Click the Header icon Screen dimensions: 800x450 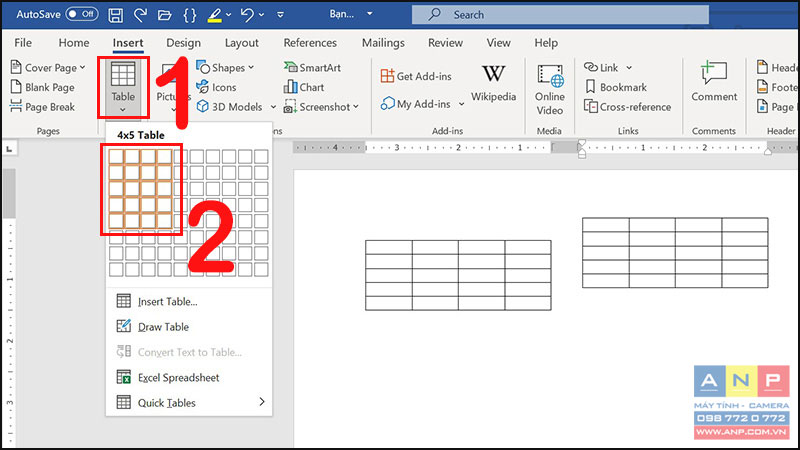[x=762, y=67]
